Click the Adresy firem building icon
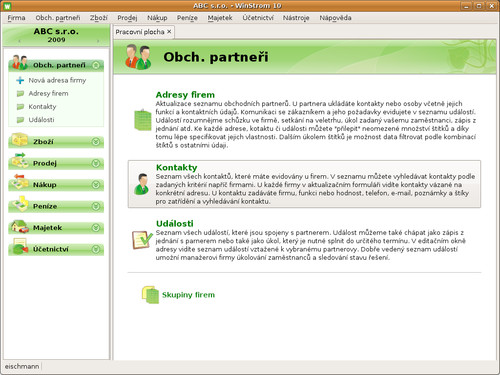Screen dimensions: 500x375 point(142,119)
